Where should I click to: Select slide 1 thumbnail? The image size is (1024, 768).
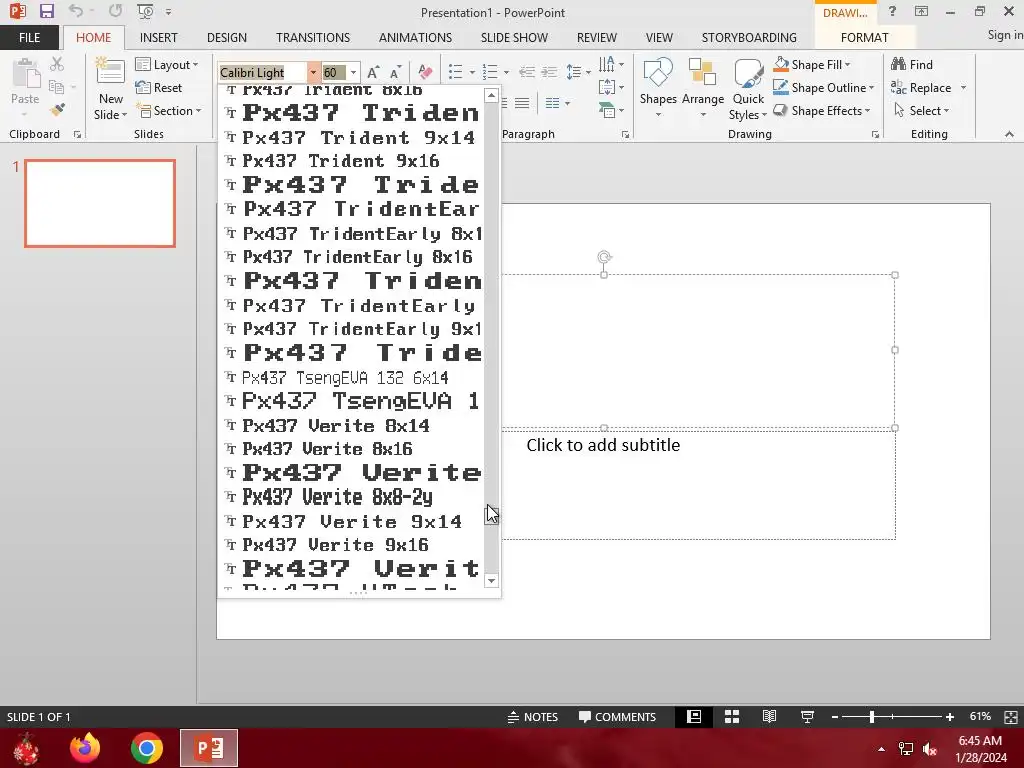(x=100, y=203)
